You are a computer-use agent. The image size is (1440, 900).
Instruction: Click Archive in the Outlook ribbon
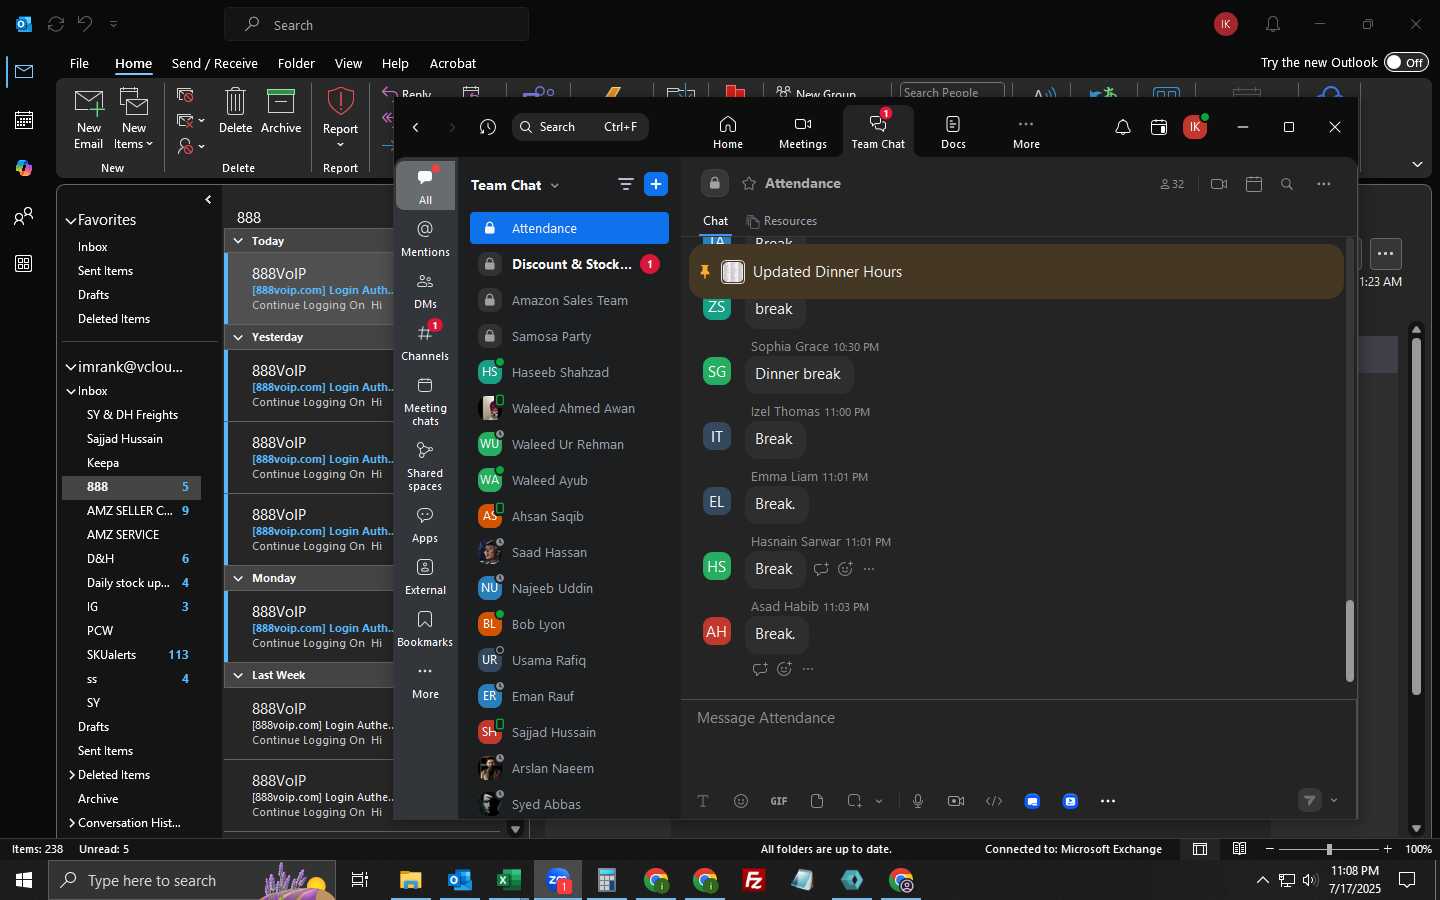(281, 111)
